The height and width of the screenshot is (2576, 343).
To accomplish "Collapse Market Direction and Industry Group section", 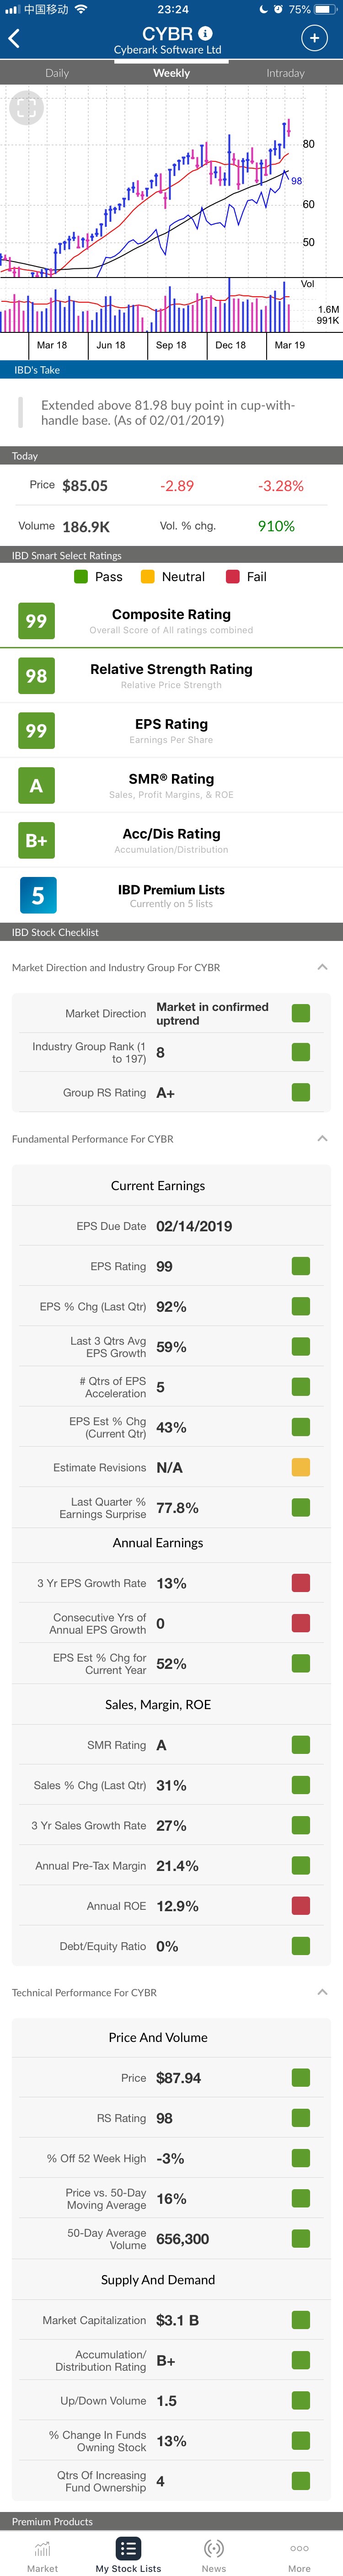I will [x=322, y=967].
